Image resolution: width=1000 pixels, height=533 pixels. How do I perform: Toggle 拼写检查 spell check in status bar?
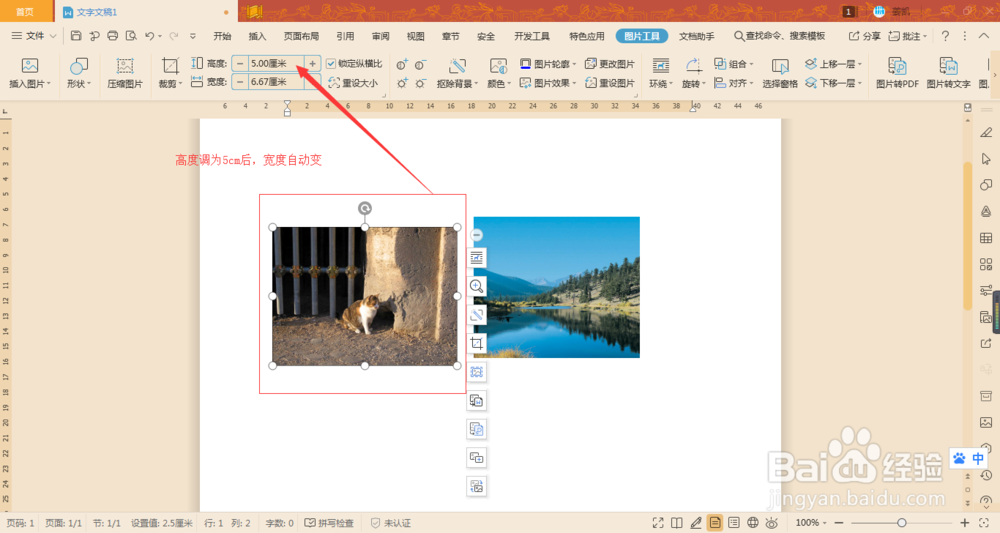click(x=329, y=523)
